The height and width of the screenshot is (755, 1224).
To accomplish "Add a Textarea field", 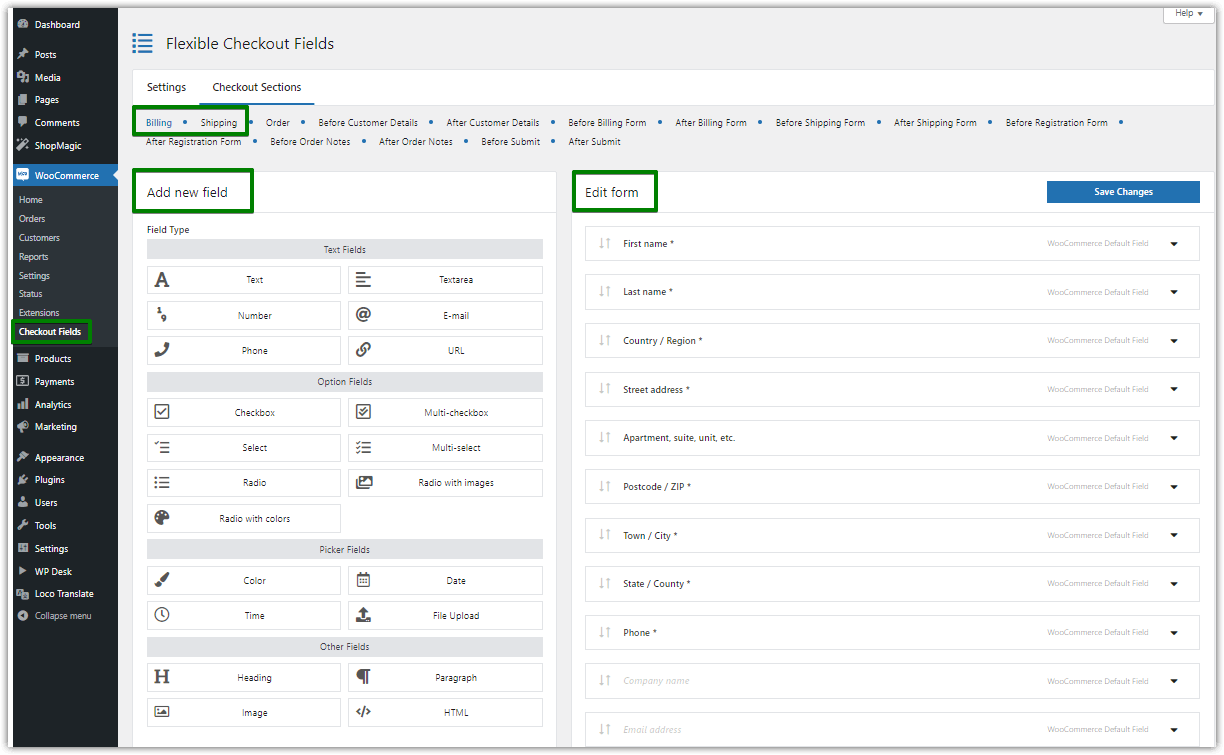I will [x=445, y=280].
